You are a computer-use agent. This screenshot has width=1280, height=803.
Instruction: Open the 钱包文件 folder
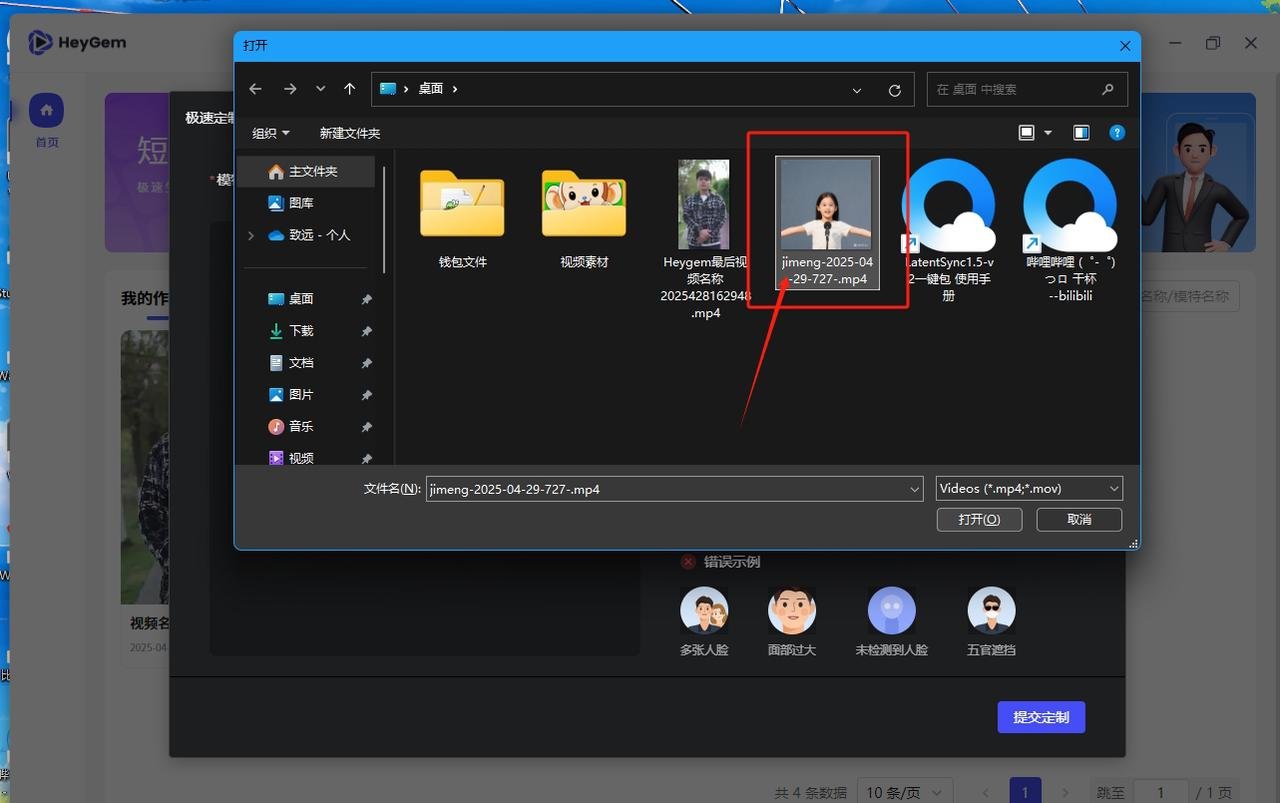pyautogui.click(x=462, y=205)
